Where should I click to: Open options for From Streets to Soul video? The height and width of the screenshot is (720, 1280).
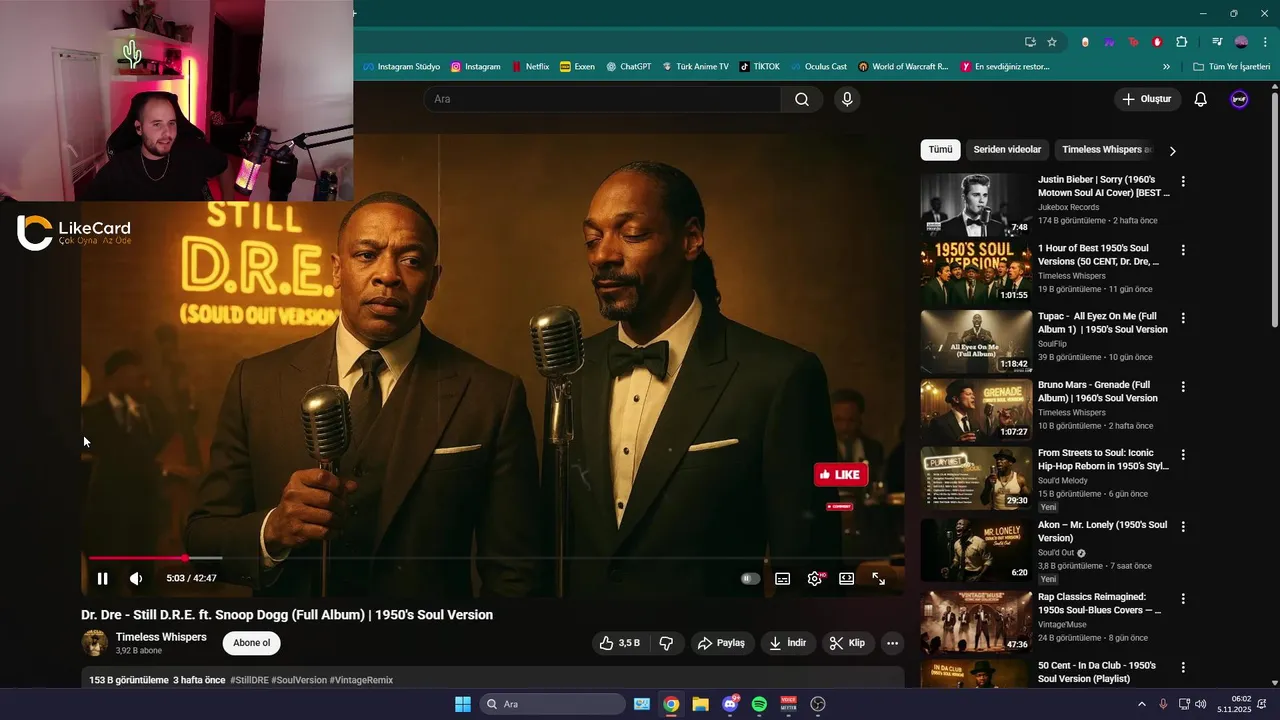tap(1183, 454)
